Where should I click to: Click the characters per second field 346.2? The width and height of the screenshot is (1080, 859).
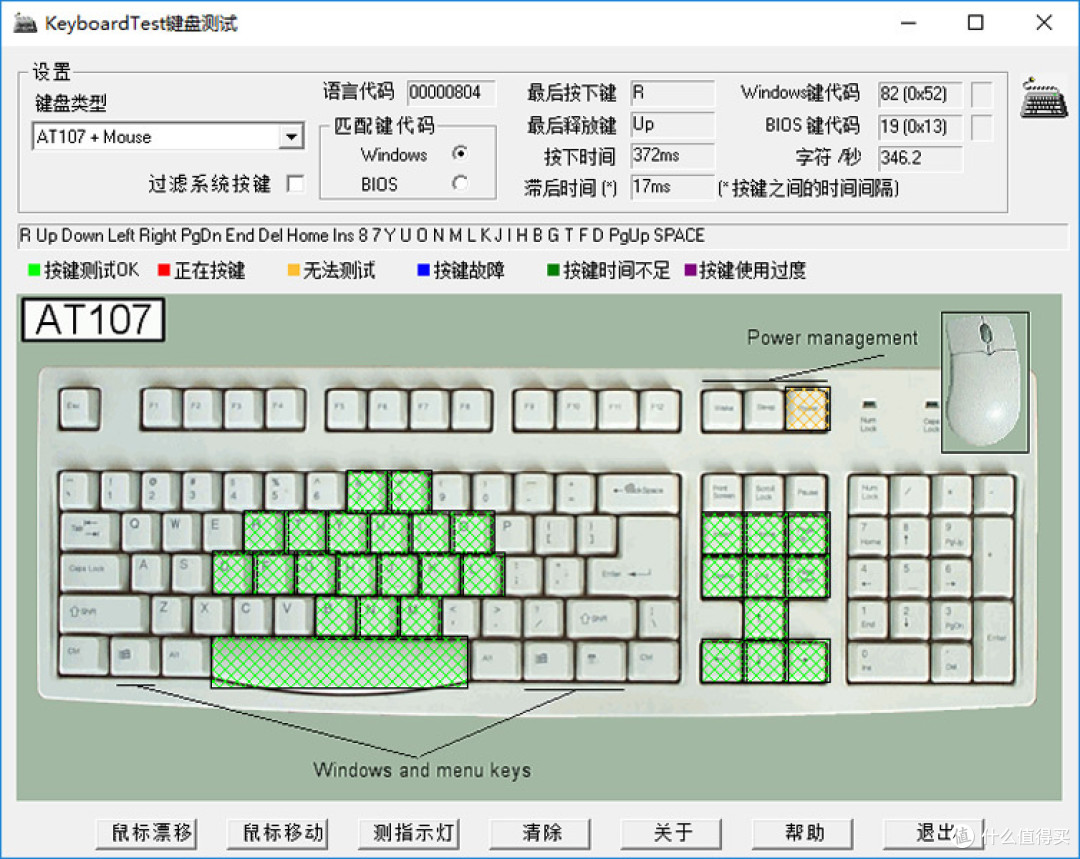[920, 158]
